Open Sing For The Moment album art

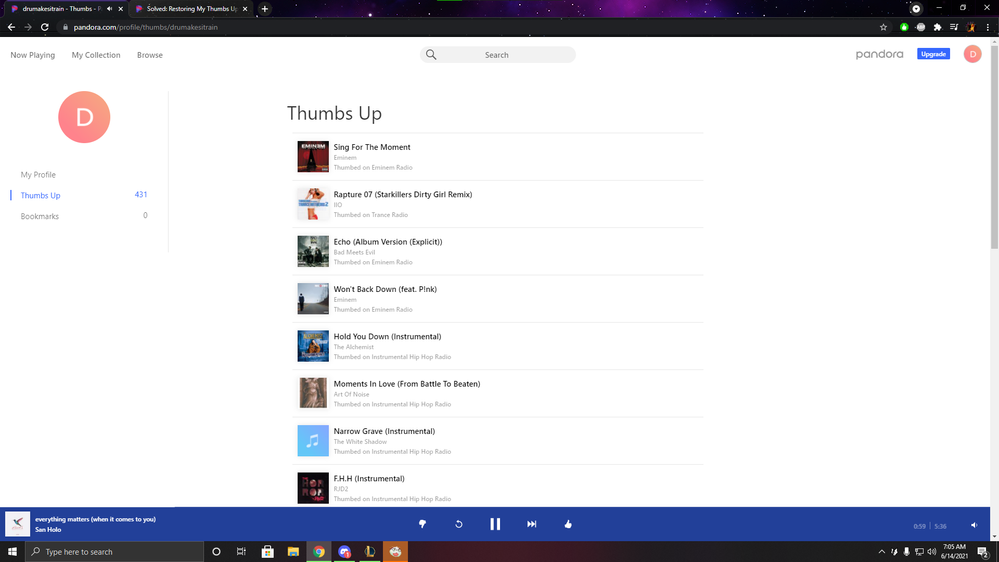[313, 157]
